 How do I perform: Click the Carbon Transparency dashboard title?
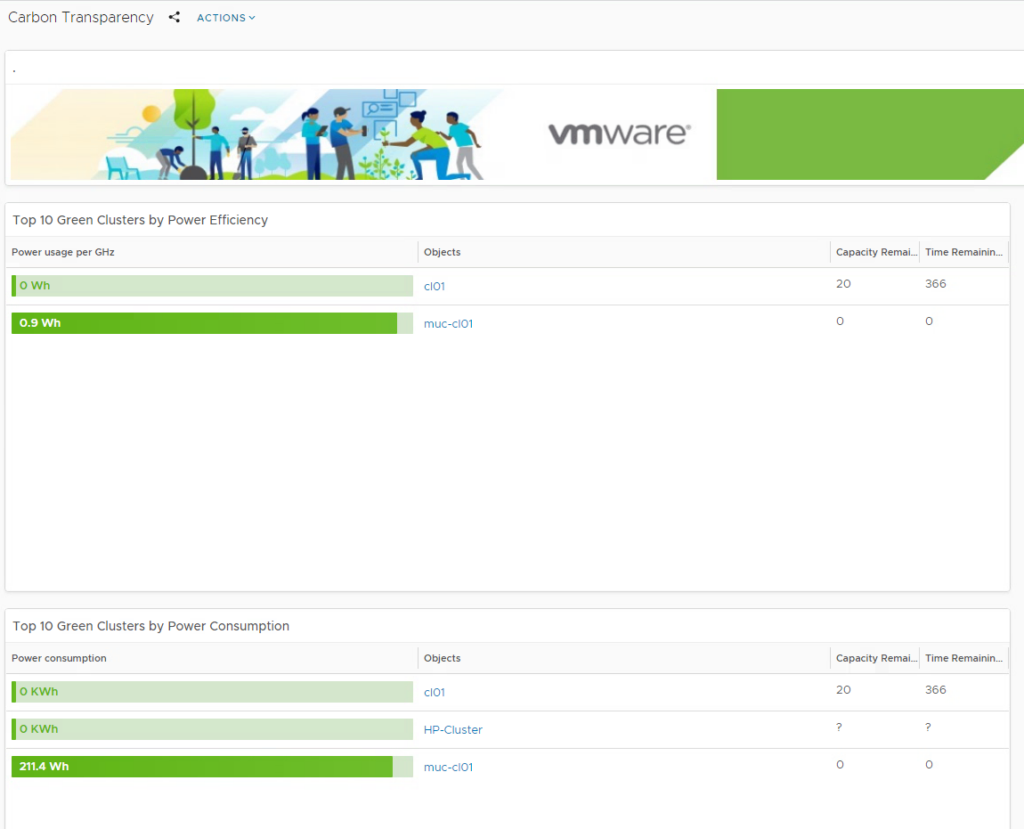pyautogui.click(x=81, y=18)
